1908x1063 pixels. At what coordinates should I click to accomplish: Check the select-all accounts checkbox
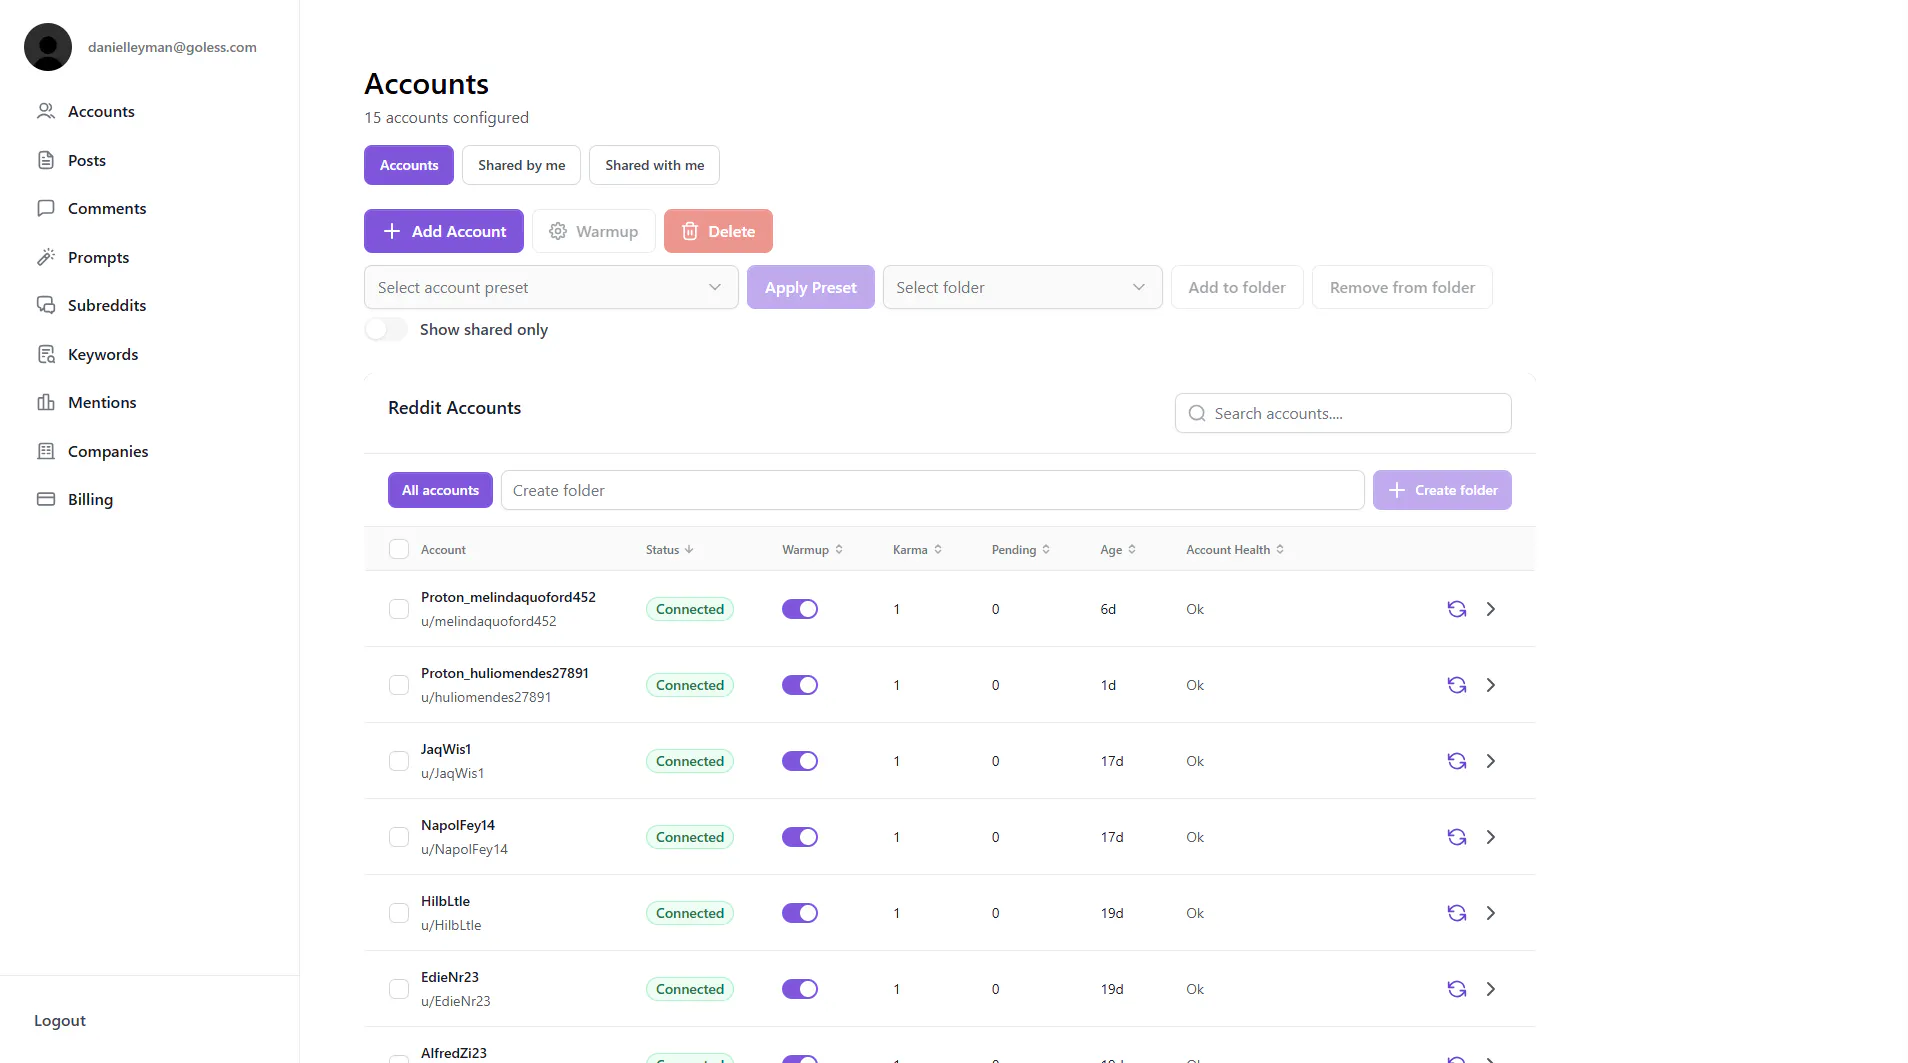[x=399, y=549]
